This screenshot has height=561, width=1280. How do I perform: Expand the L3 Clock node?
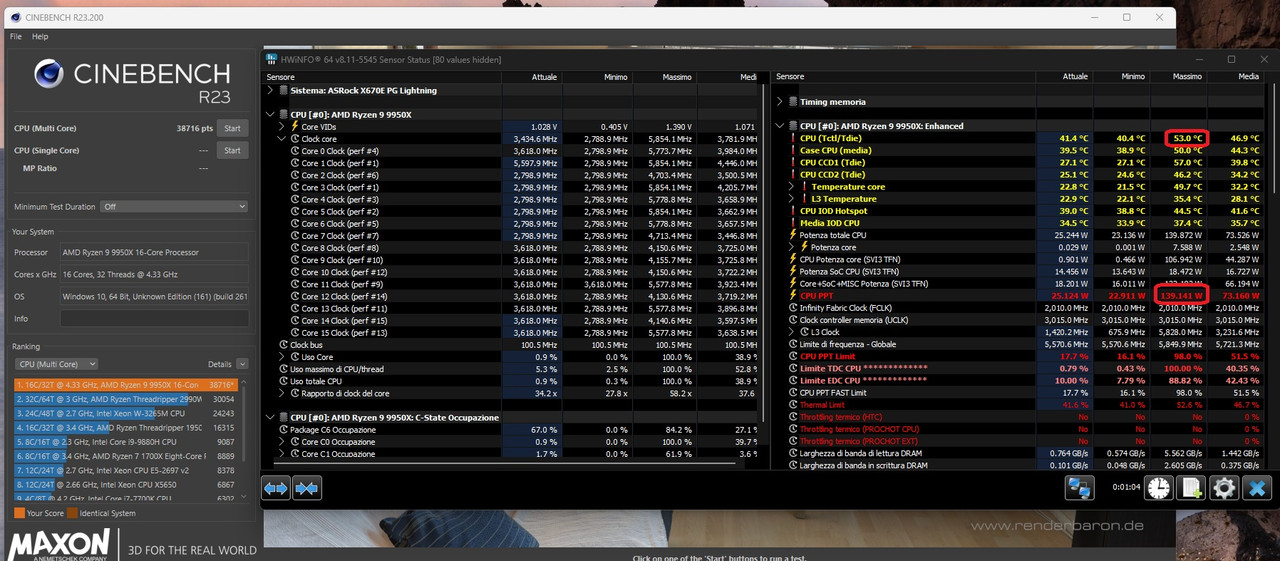tap(791, 332)
